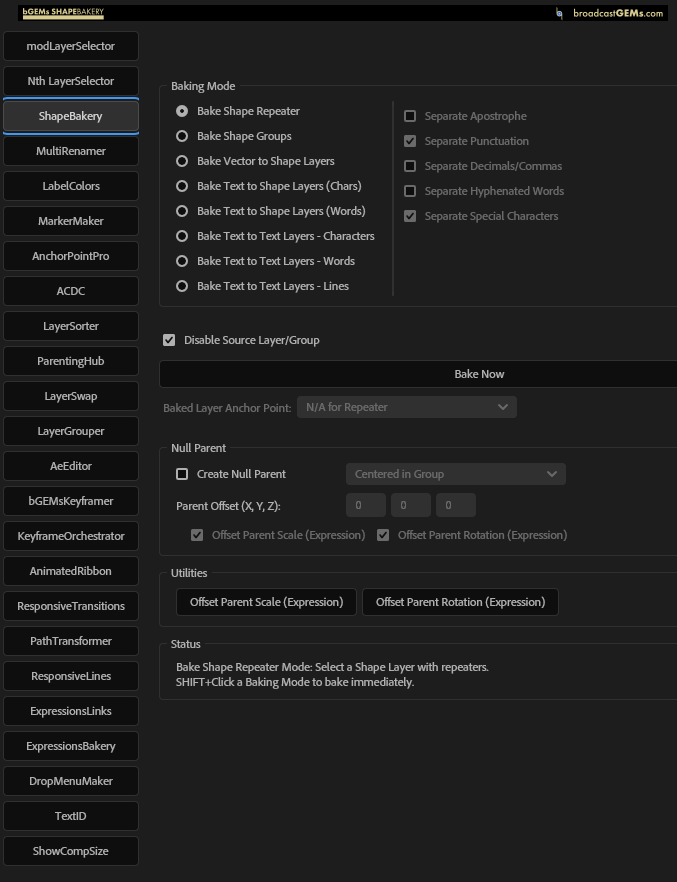Click the Parent Offset X input field
677x882 pixels.
click(366, 506)
